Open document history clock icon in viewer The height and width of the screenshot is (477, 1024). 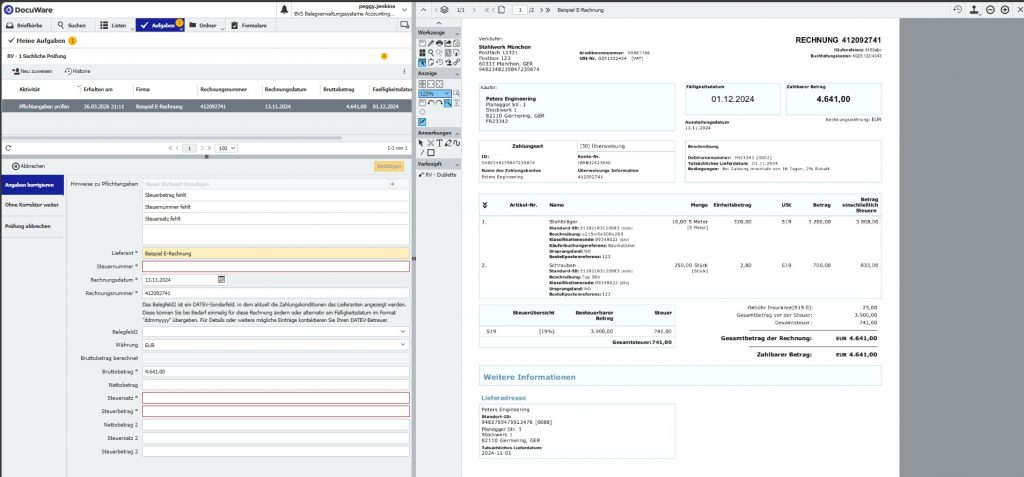click(x=957, y=9)
